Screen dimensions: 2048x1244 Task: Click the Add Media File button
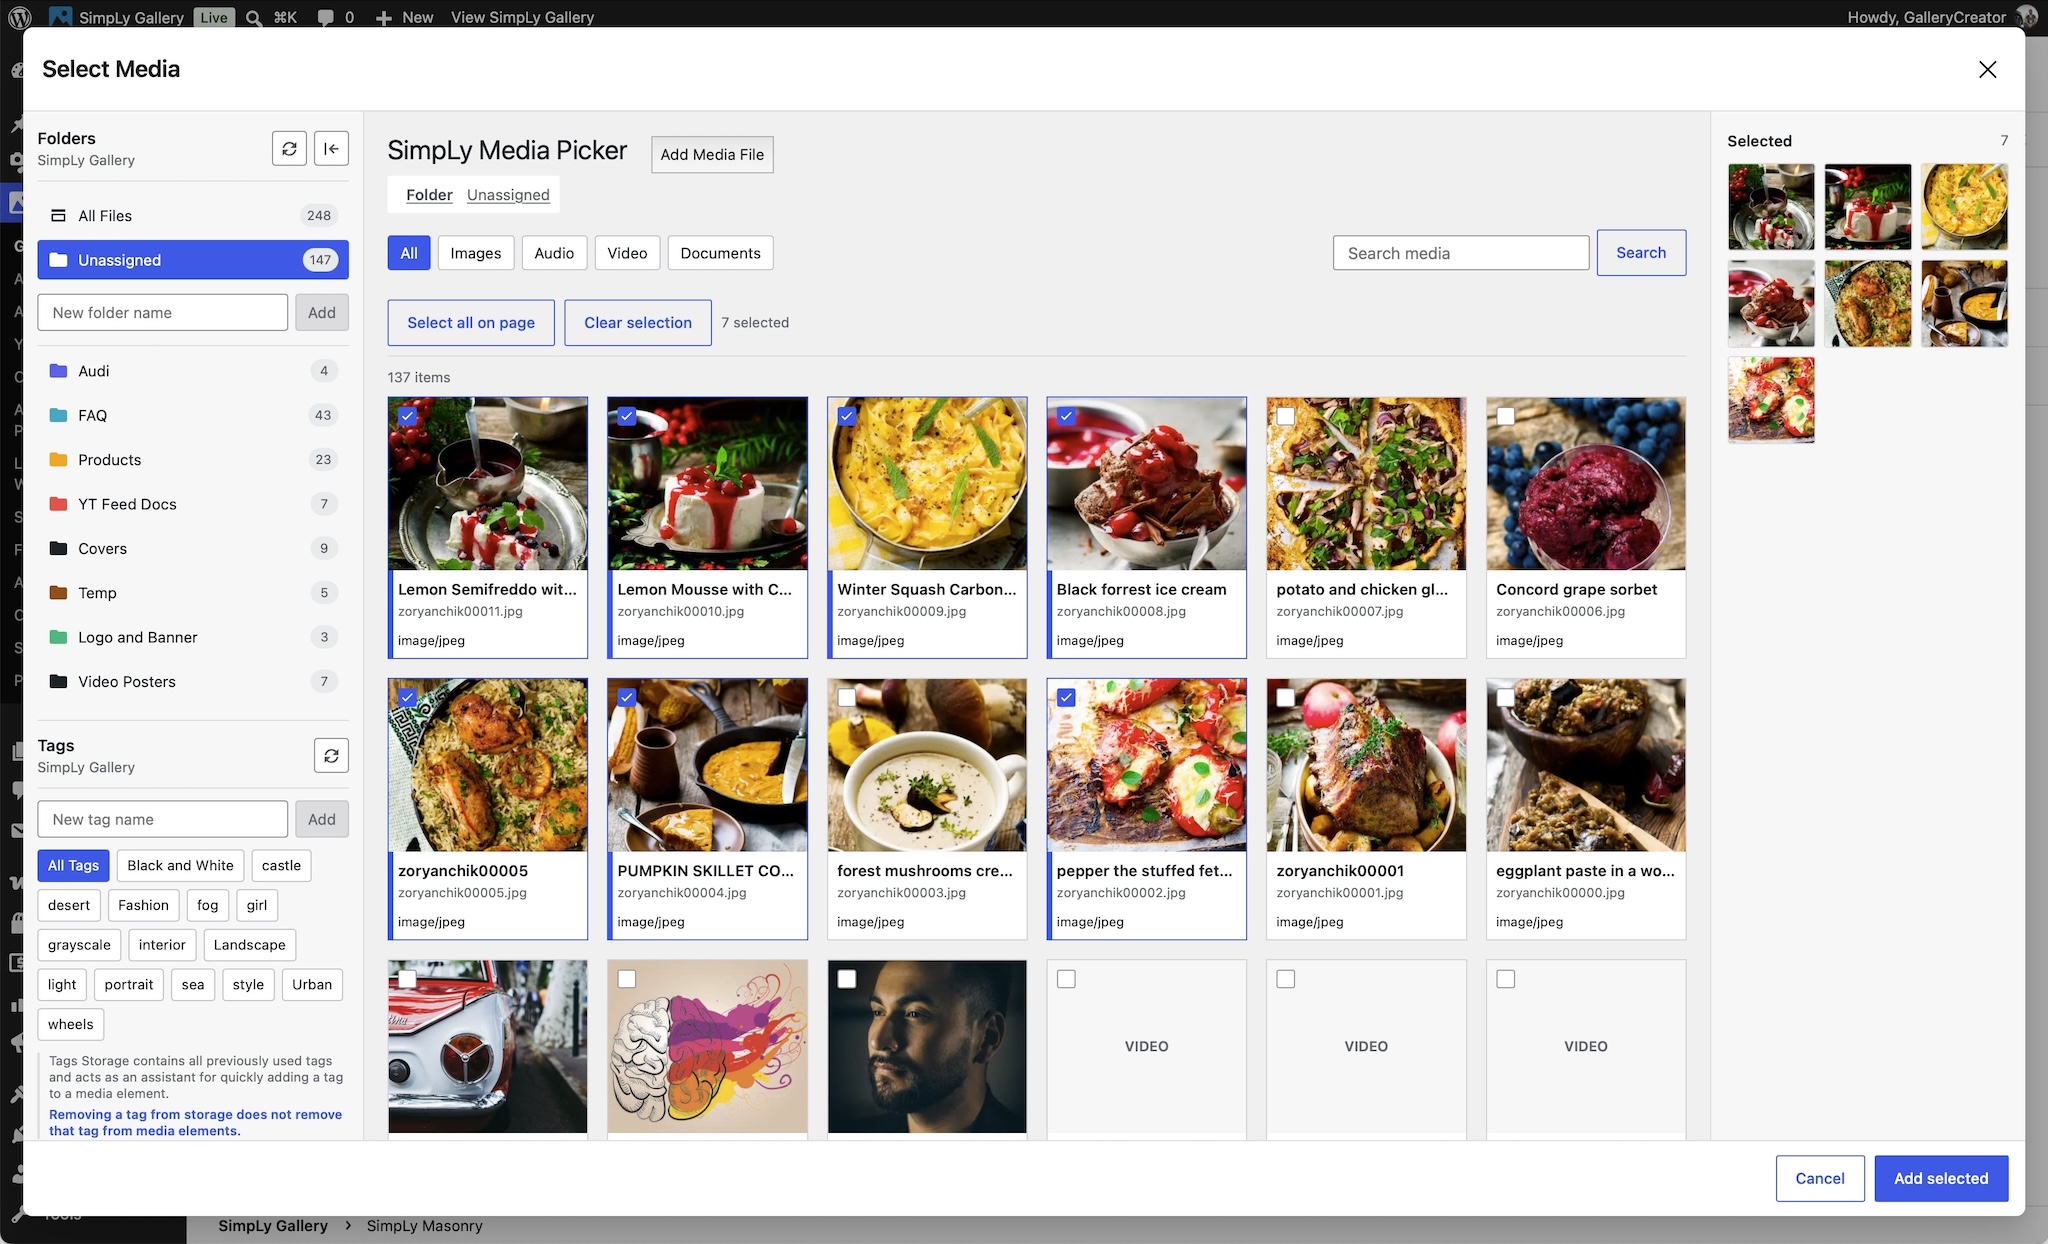(712, 154)
